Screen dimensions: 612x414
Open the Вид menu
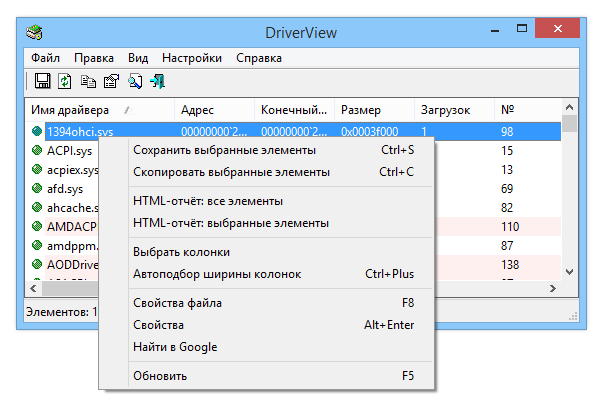pos(138,58)
